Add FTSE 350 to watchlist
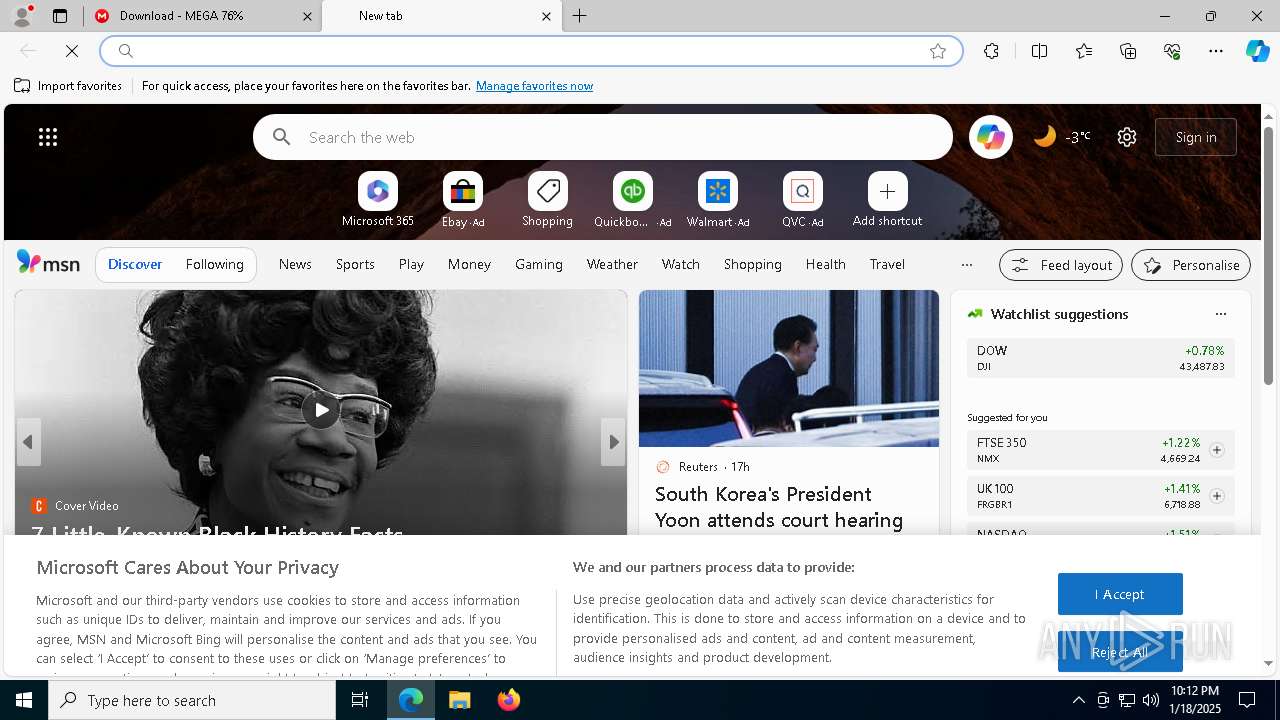 coord(1216,450)
